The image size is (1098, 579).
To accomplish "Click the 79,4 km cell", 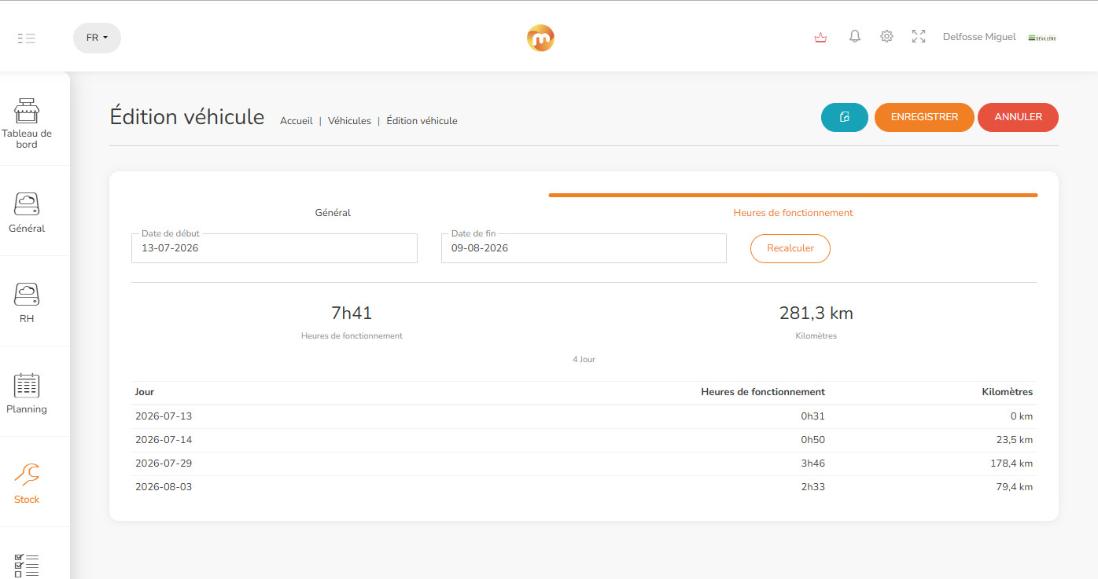I will point(1014,487).
